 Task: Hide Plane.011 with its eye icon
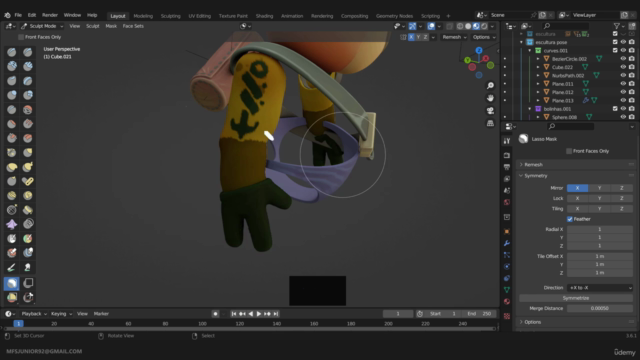coord(623,84)
